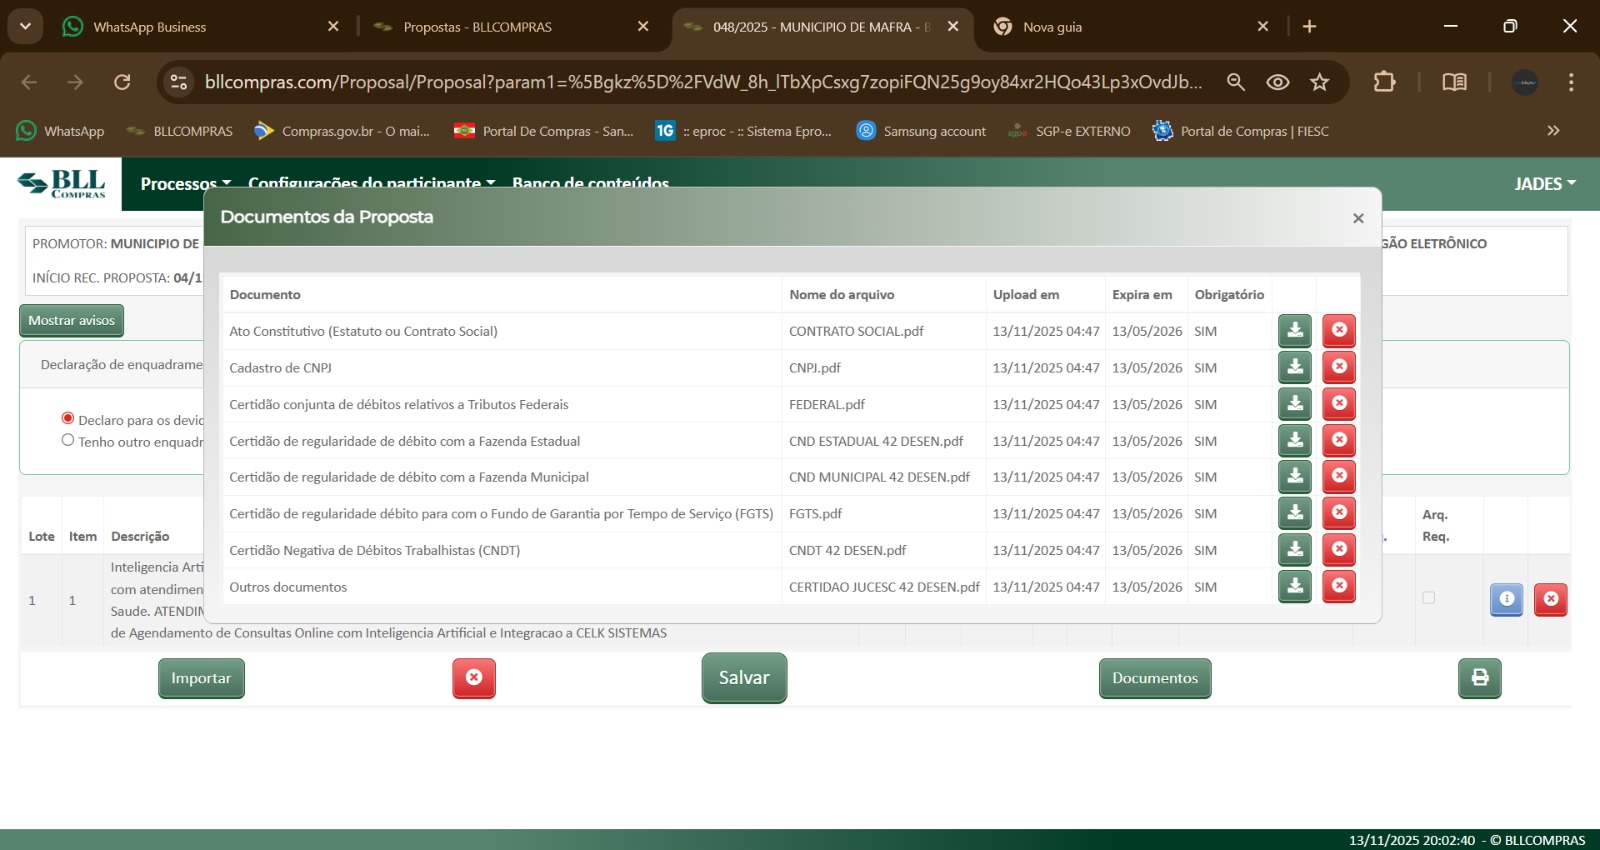This screenshot has height=850, width=1600.
Task: Download the CNDT 42 DESEN.pdf file
Action: click(x=1294, y=550)
